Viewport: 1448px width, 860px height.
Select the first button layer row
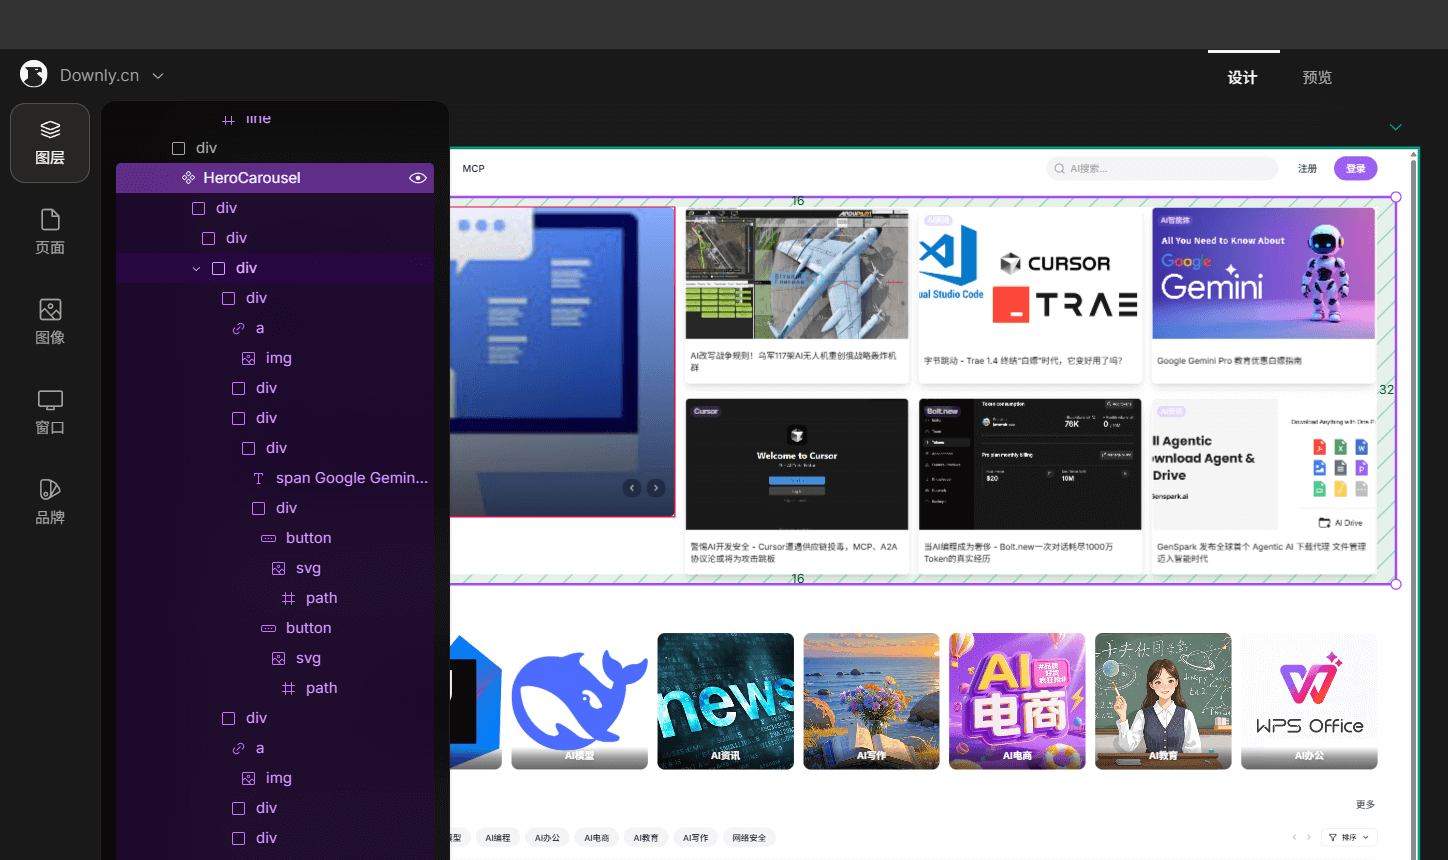275,538
